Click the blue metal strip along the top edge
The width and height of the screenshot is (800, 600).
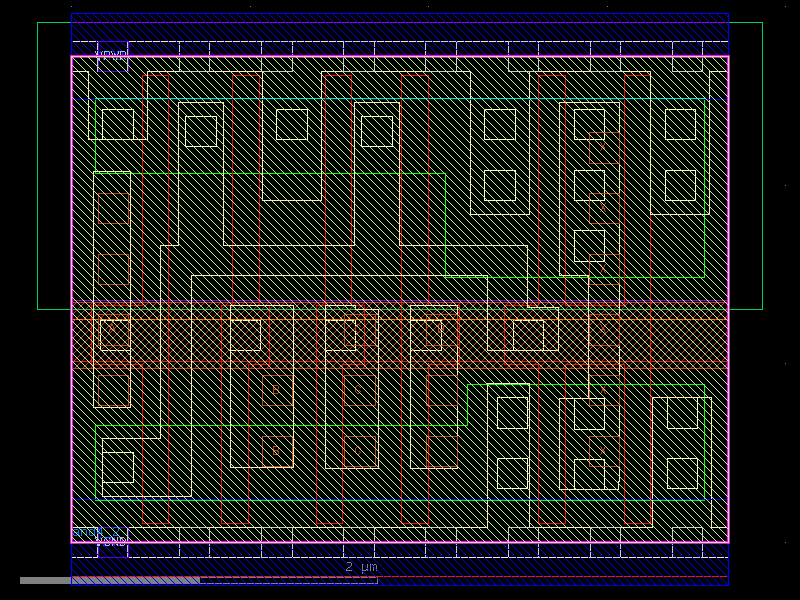coord(400,15)
